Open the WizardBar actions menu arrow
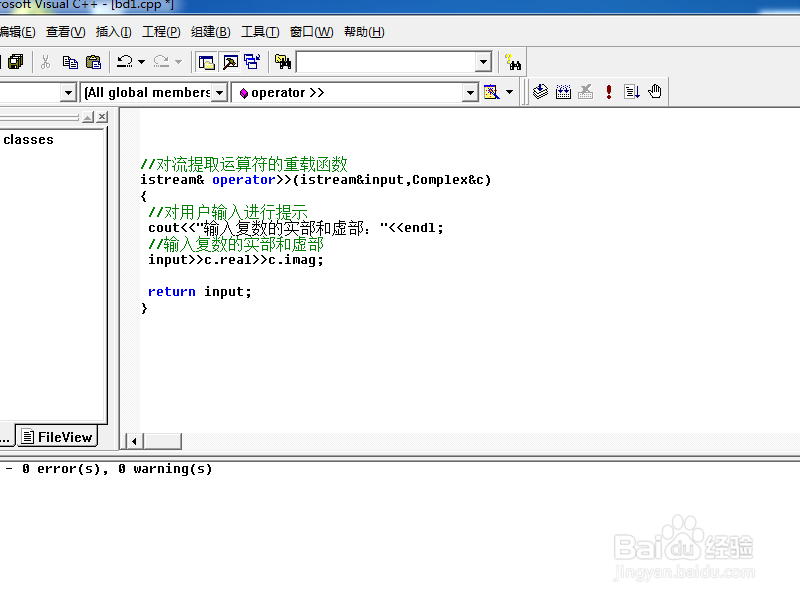This screenshot has height=600, width=800. coord(509,92)
